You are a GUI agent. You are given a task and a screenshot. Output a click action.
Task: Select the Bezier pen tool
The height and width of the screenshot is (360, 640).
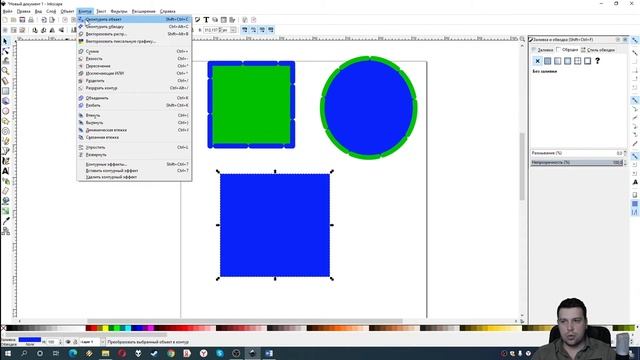(x=5, y=151)
